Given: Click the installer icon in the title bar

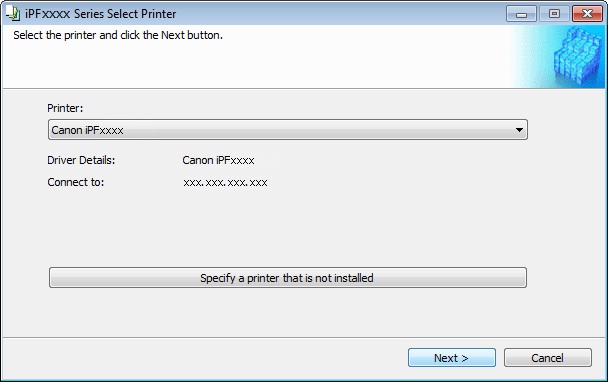Looking at the screenshot, I should [13, 14].
